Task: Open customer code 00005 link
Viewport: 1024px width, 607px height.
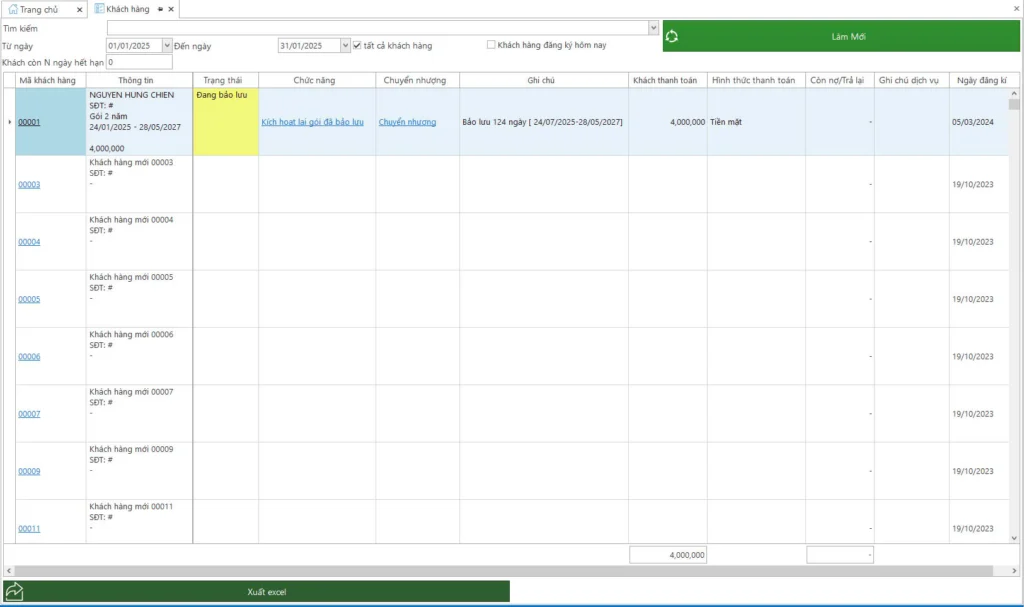Action: tap(29, 300)
